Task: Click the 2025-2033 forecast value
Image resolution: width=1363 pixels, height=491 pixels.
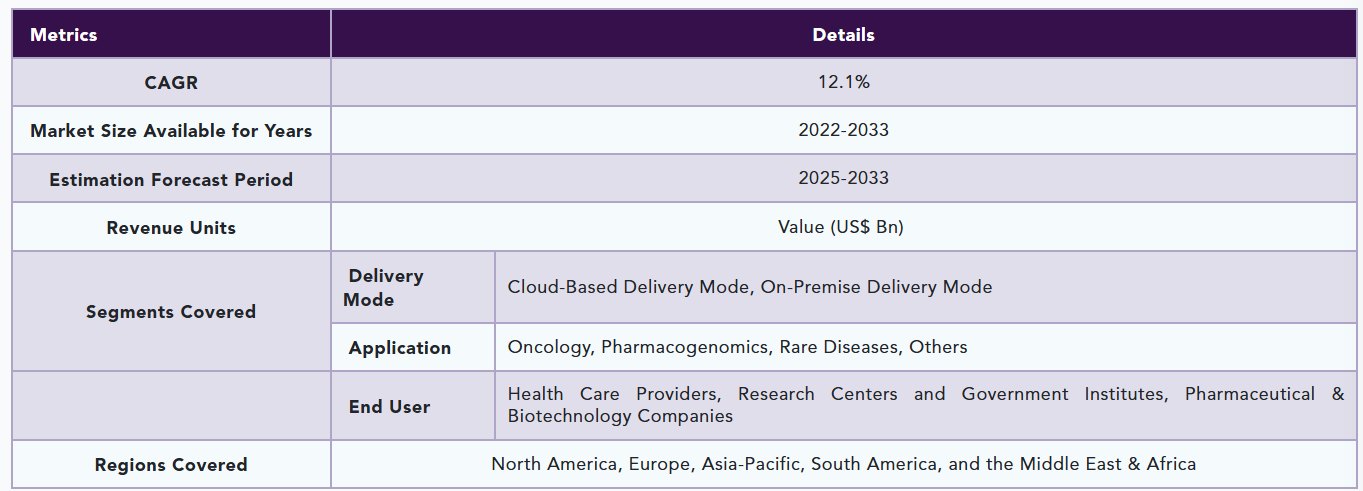Action: [x=843, y=178]
